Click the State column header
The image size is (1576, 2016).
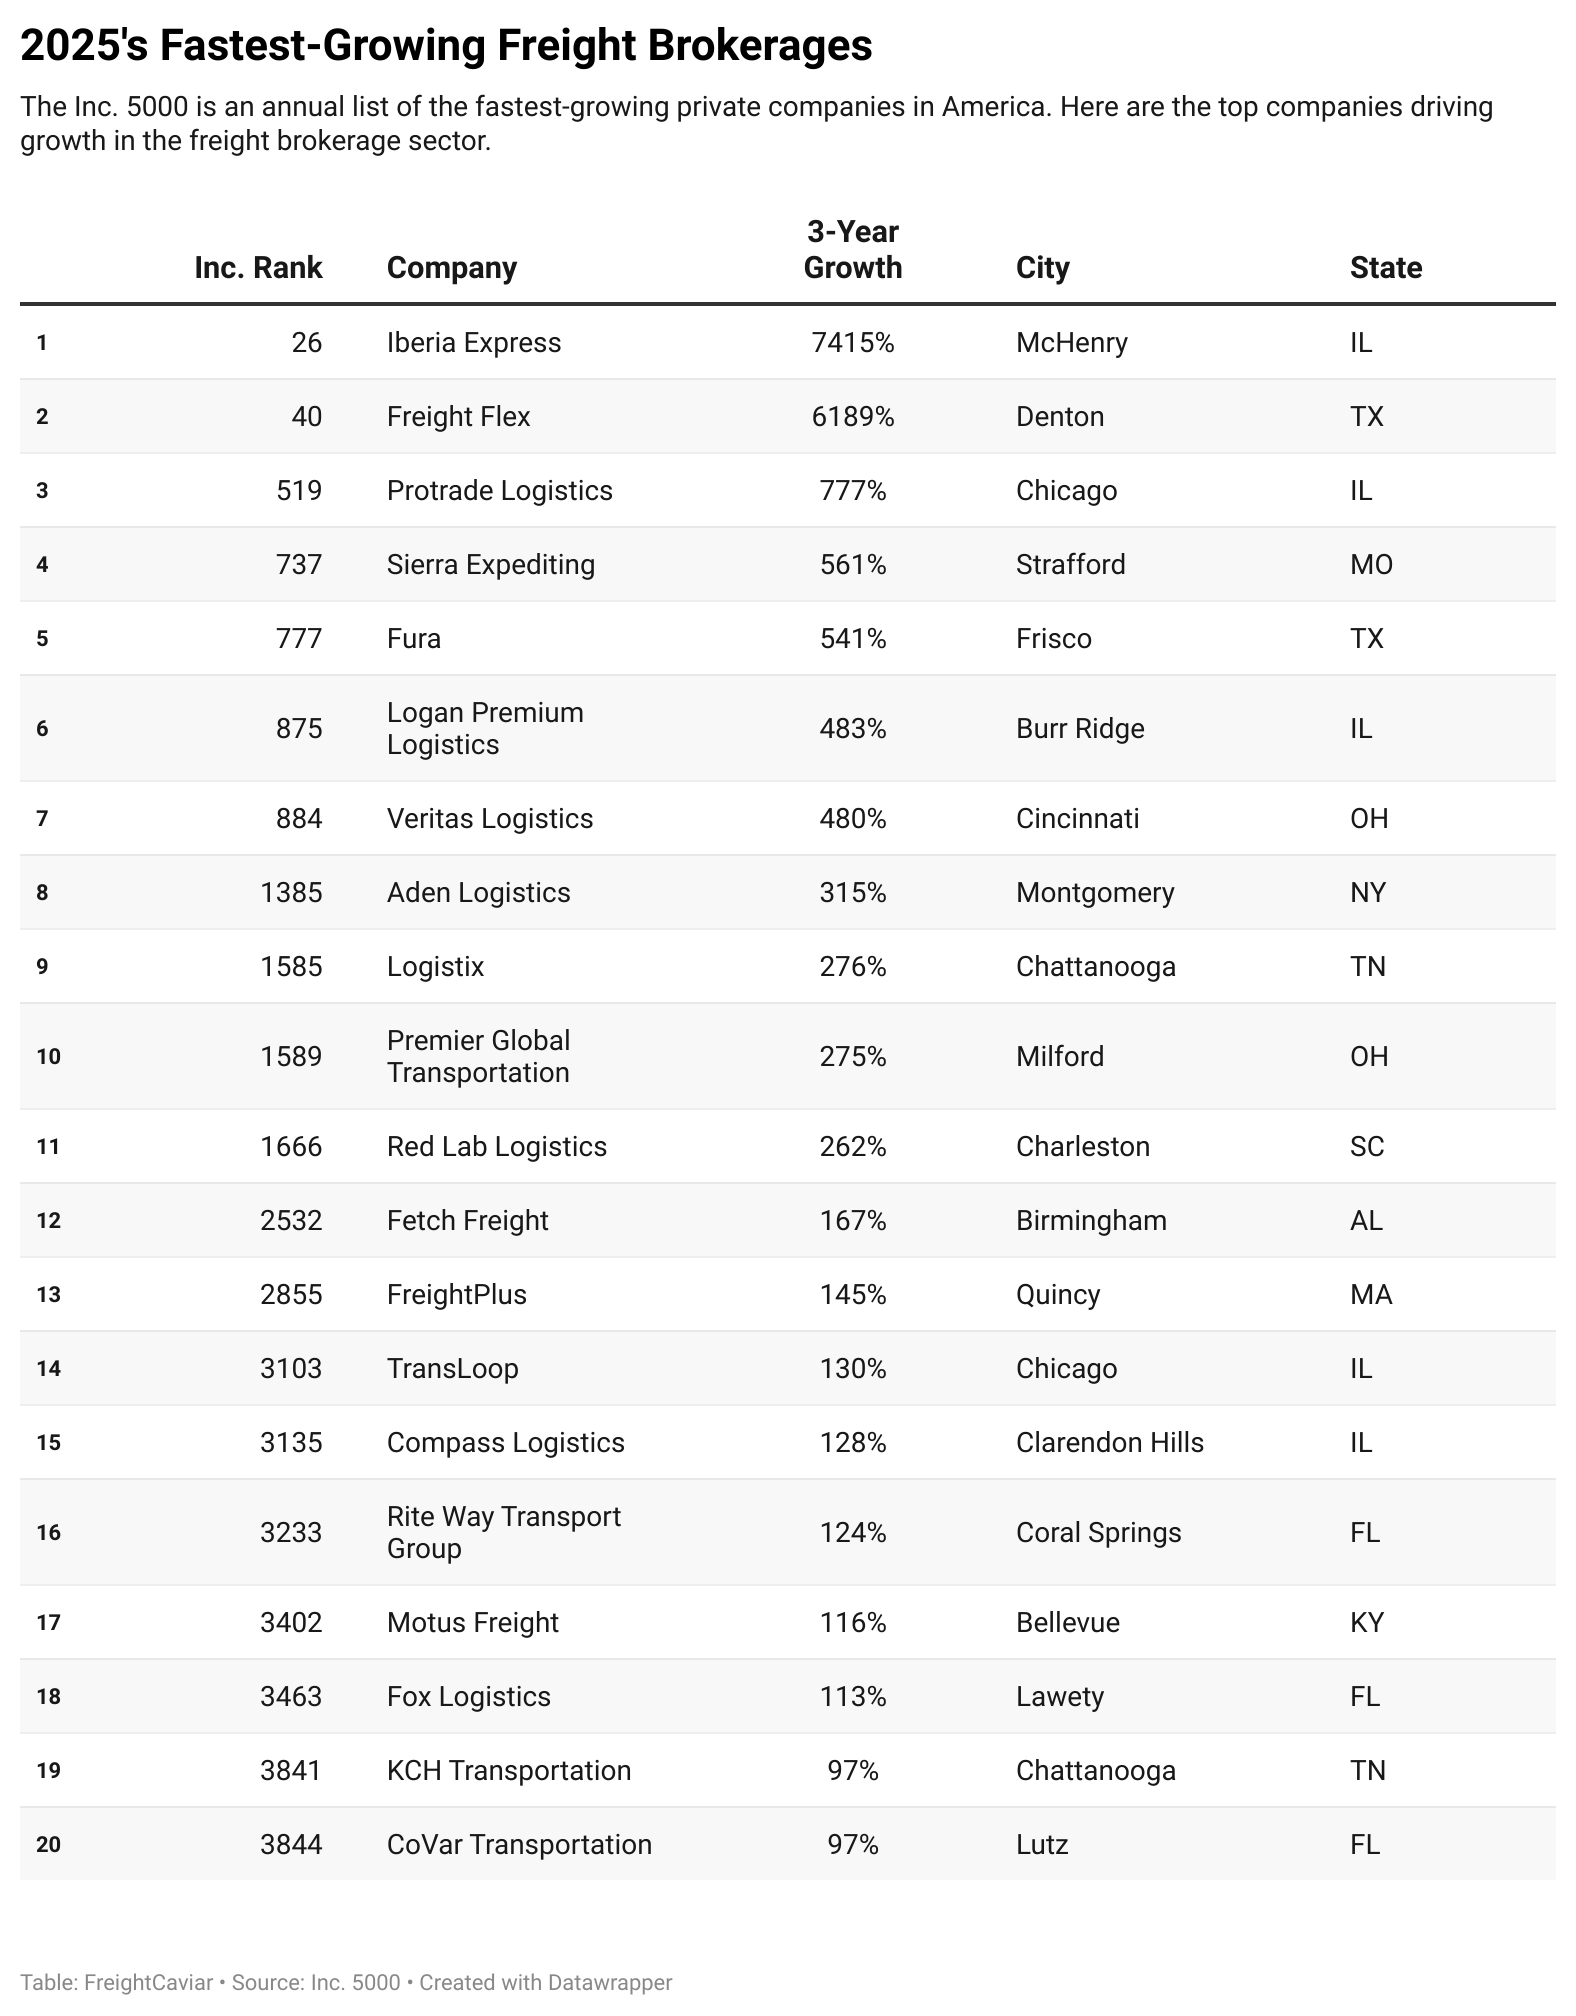pos(1385,268)
